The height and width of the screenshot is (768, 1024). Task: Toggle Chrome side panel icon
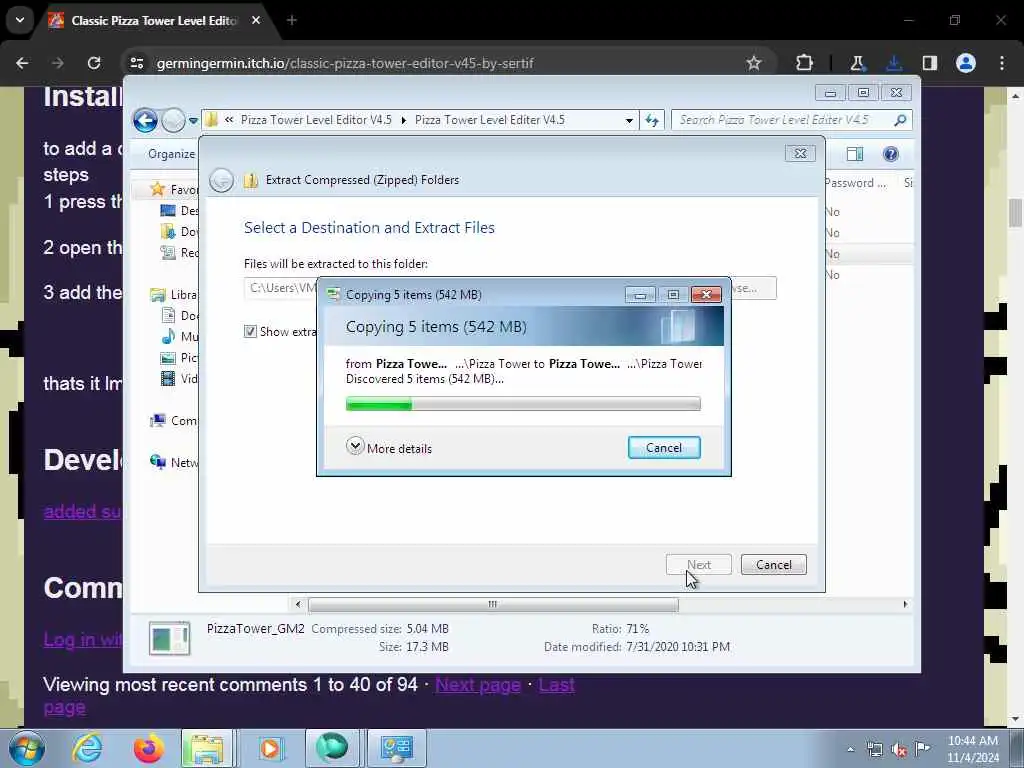pyautogui.click(x=930, y=63)
